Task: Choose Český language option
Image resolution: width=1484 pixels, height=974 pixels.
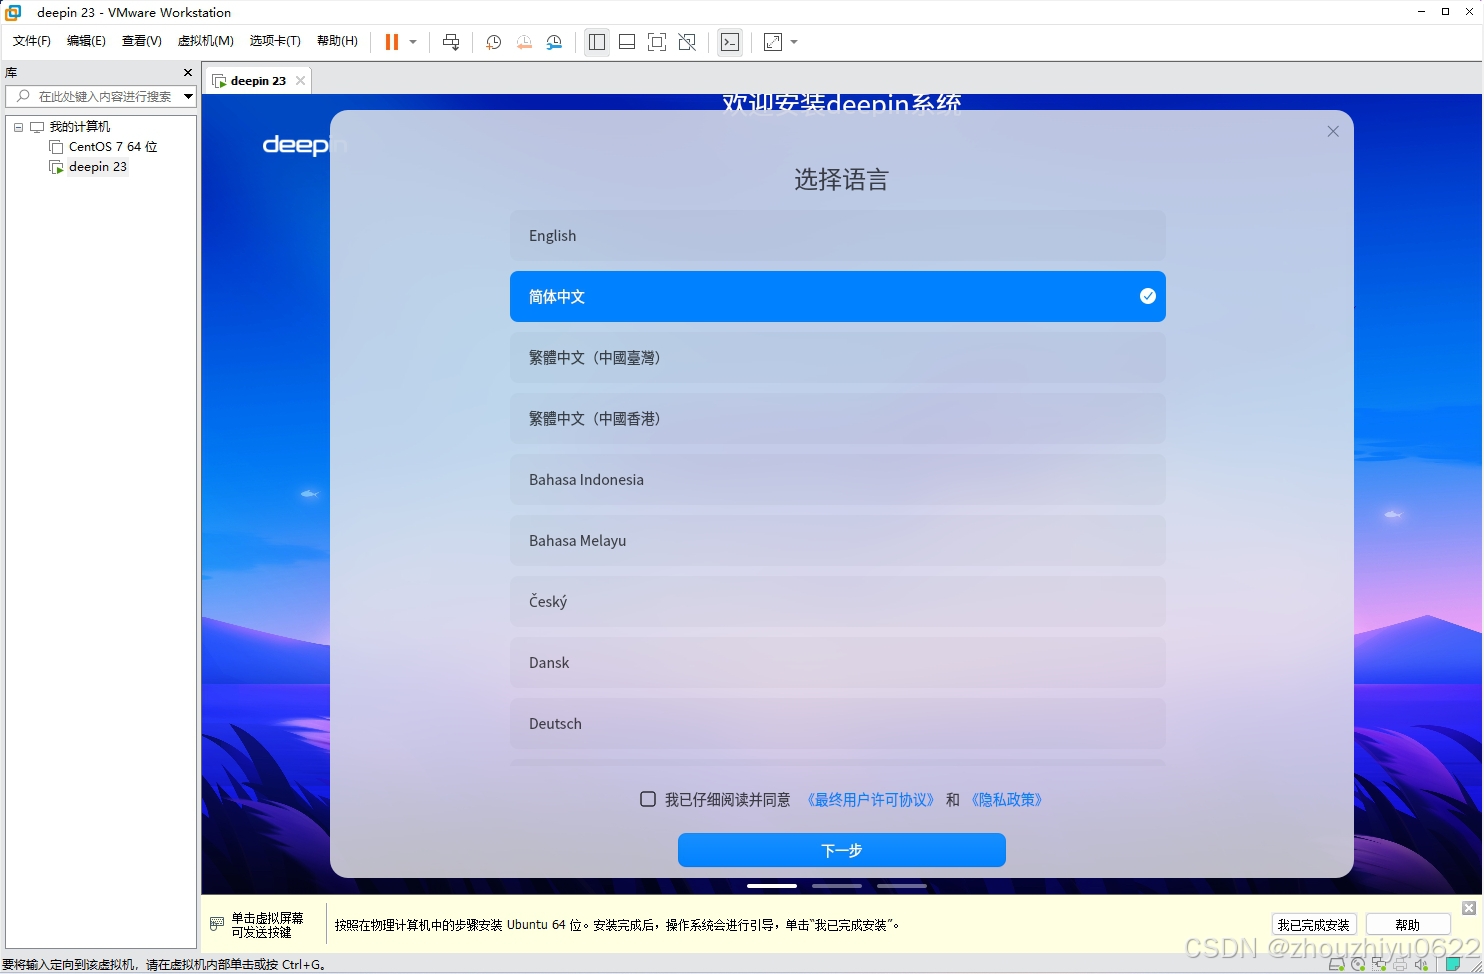Action: pos(838,601)
